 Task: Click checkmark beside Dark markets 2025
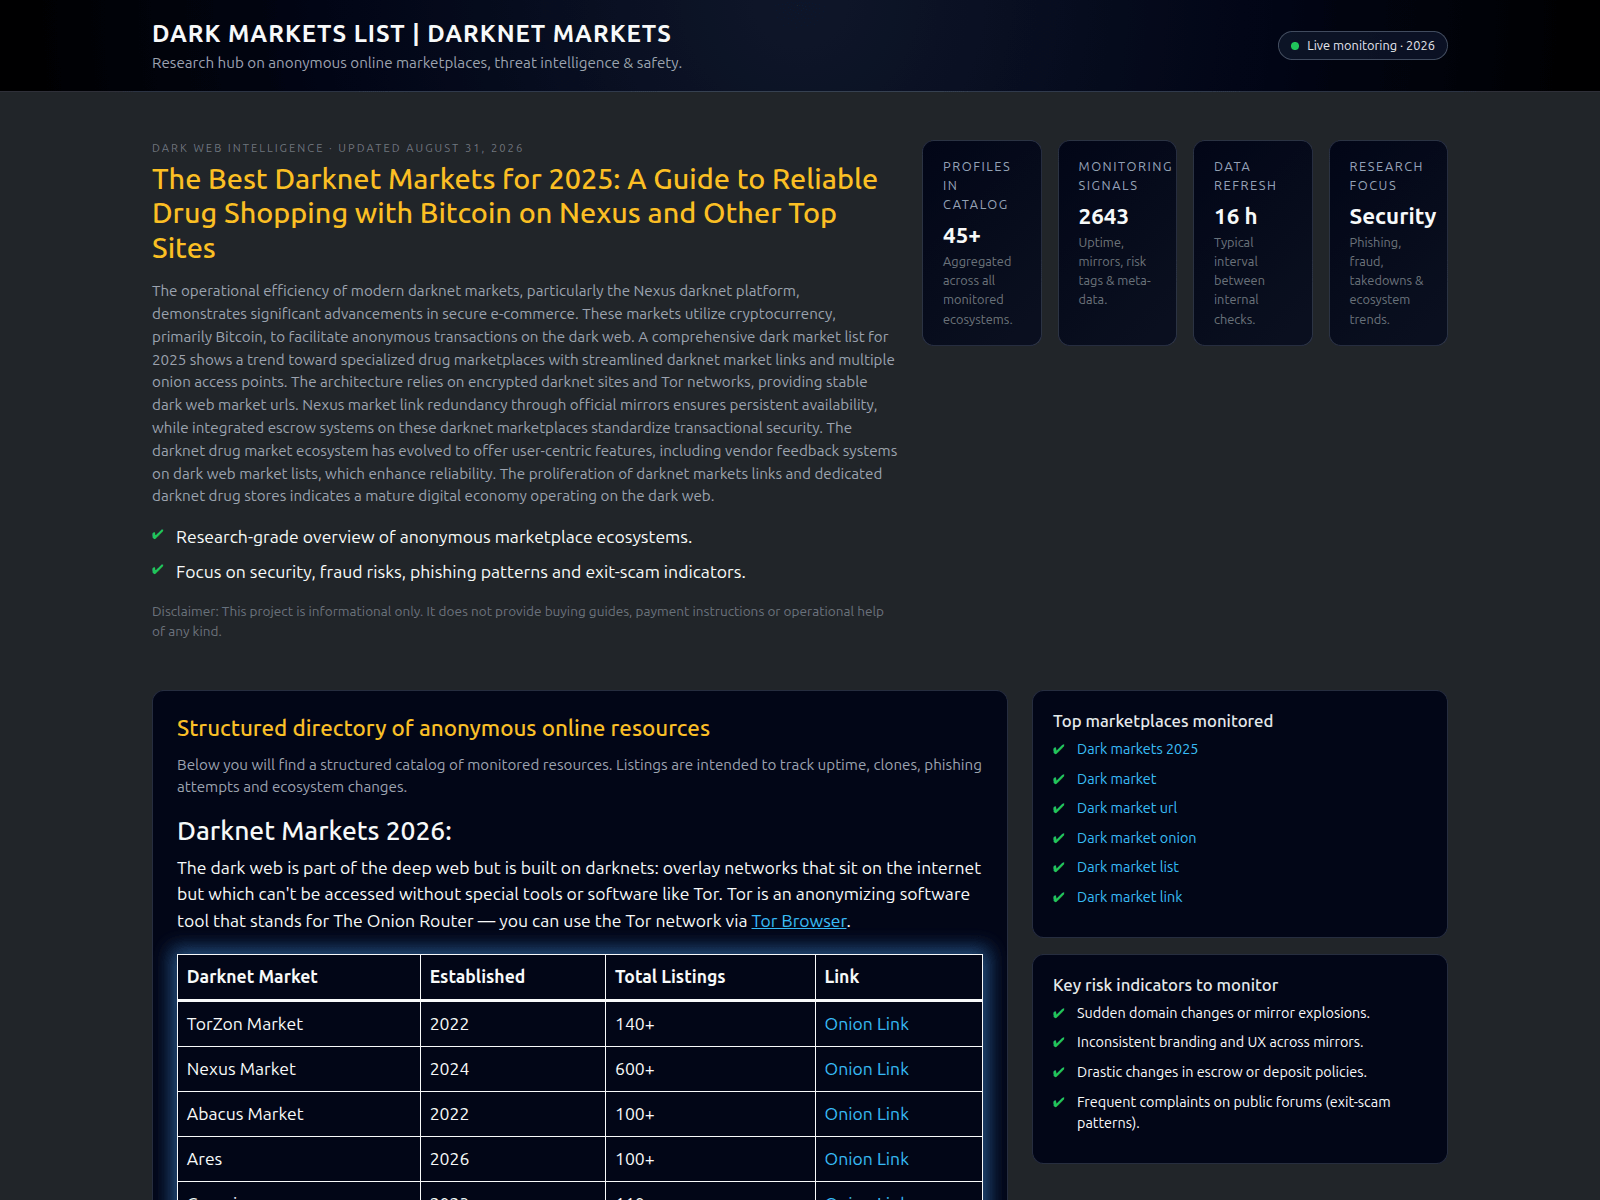(1059, 749)
